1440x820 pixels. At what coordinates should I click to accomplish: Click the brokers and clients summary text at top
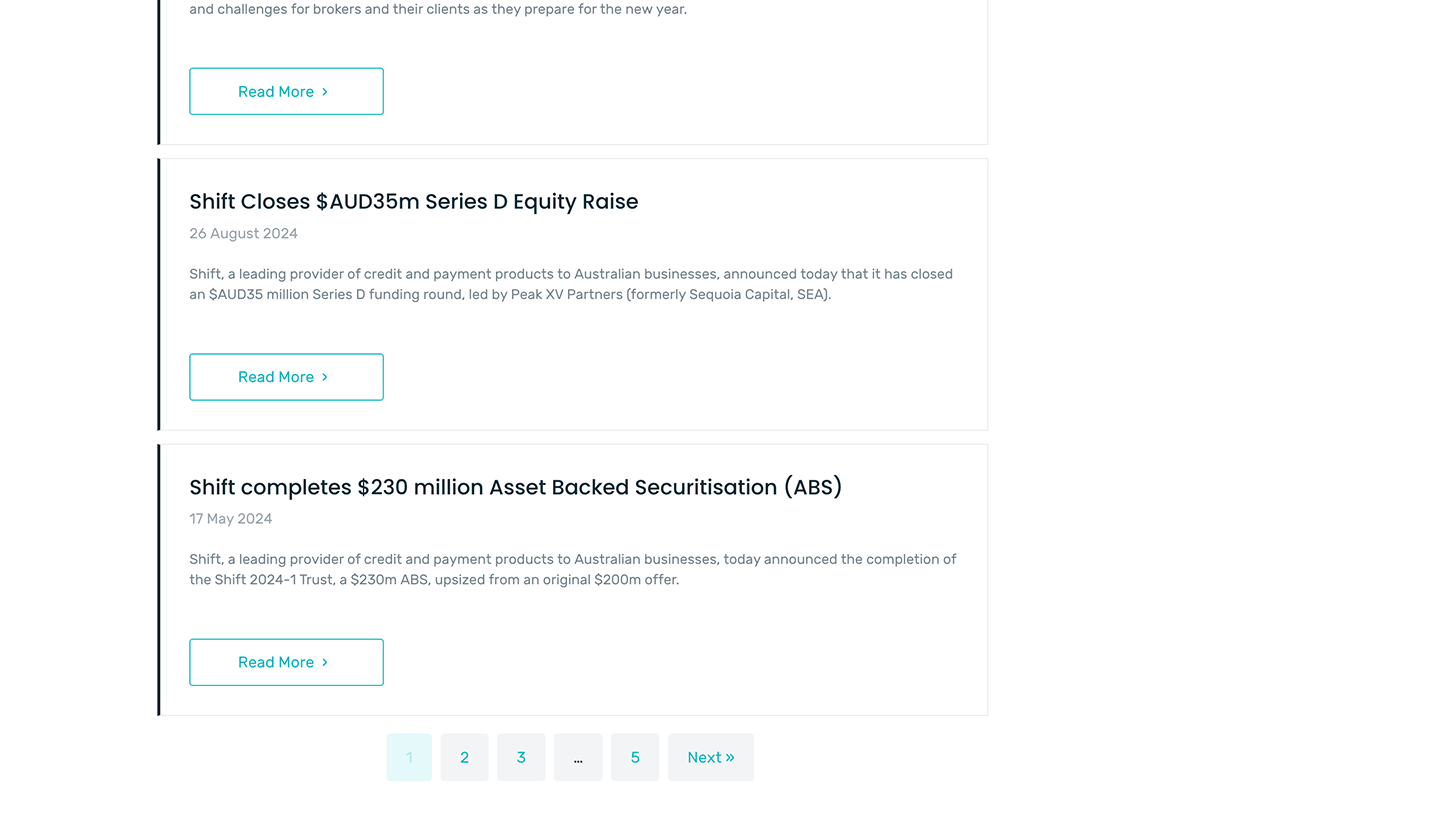click(438, 9)
